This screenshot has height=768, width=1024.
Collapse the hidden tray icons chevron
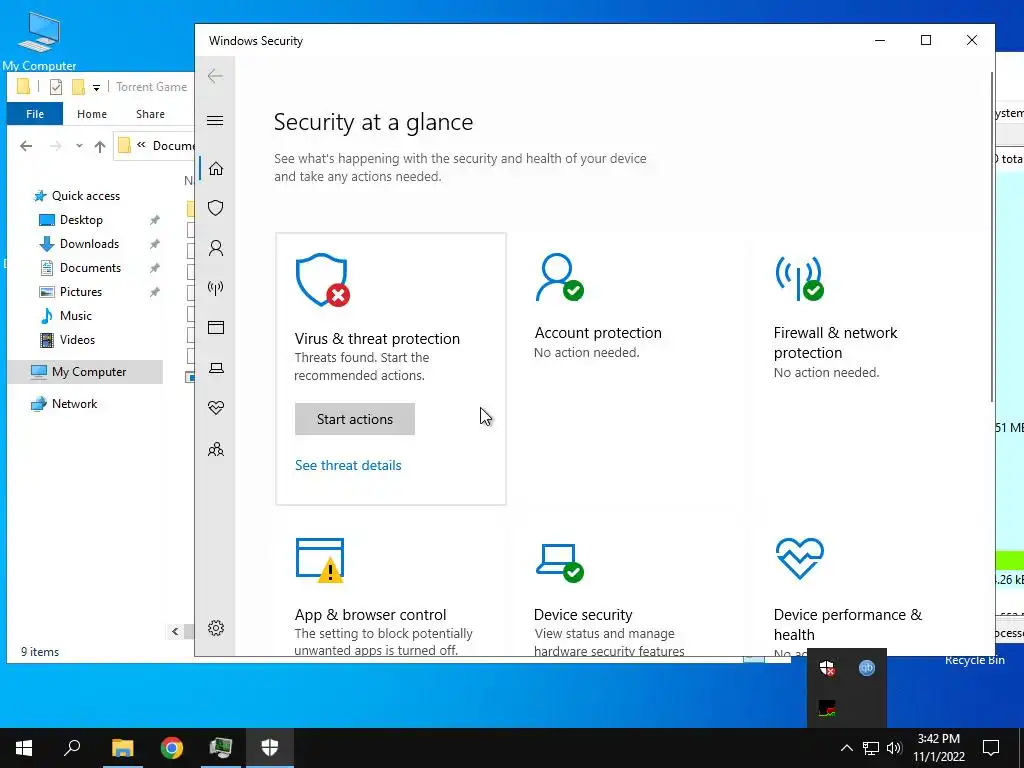pos(846,748)
